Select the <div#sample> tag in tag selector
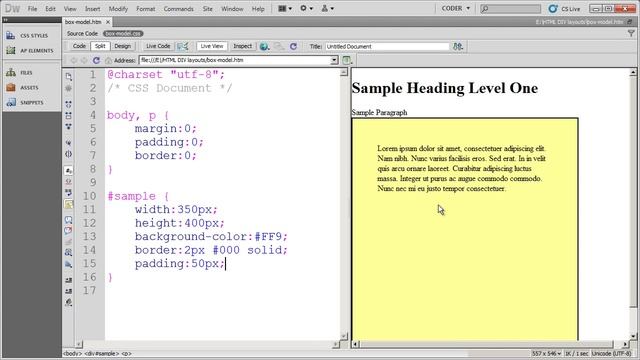The width and height of the screenshot is (640, 360). coord(102,354)
